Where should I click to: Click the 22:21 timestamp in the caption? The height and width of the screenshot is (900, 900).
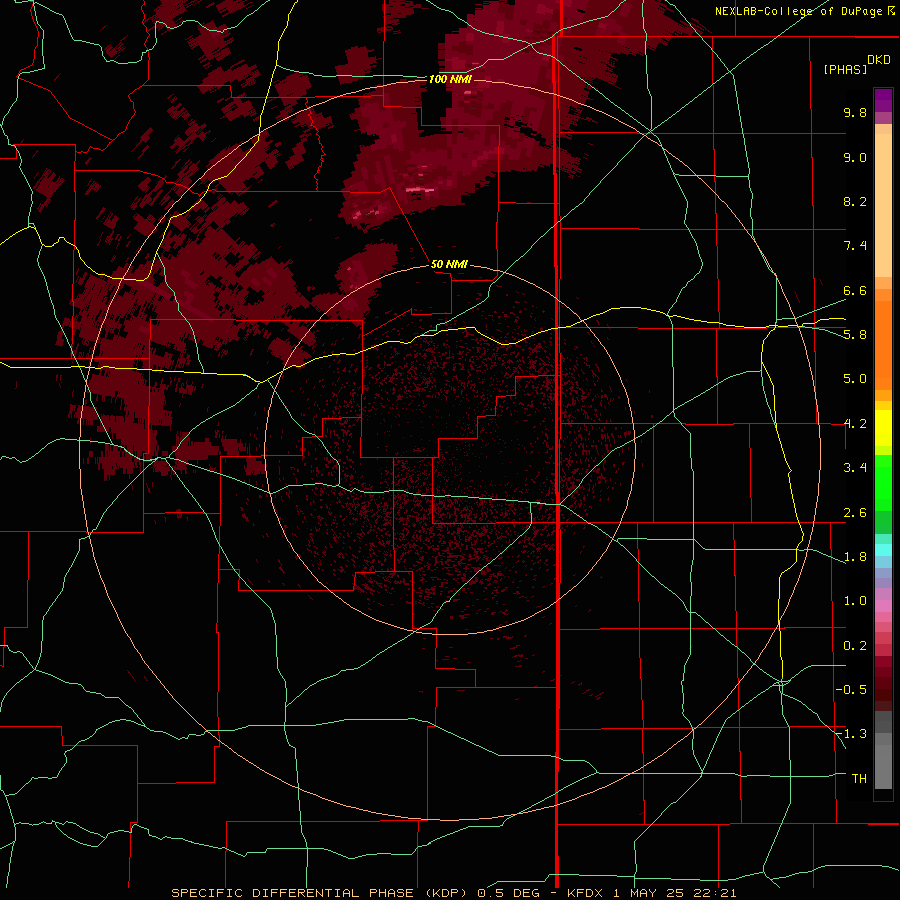tap(717, 893)
